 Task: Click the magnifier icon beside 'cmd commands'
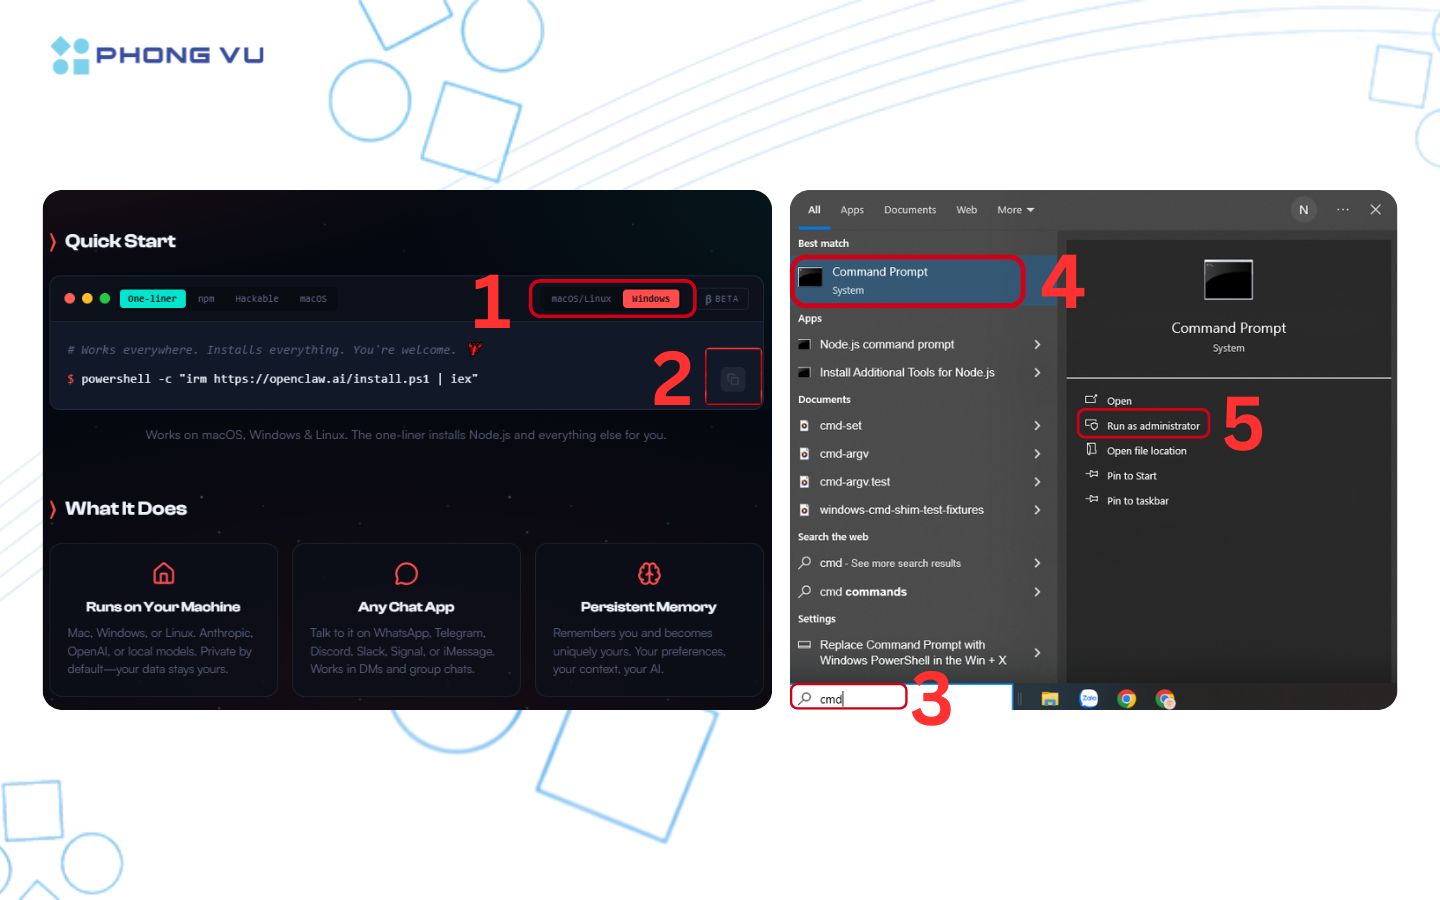coord(804,591)
